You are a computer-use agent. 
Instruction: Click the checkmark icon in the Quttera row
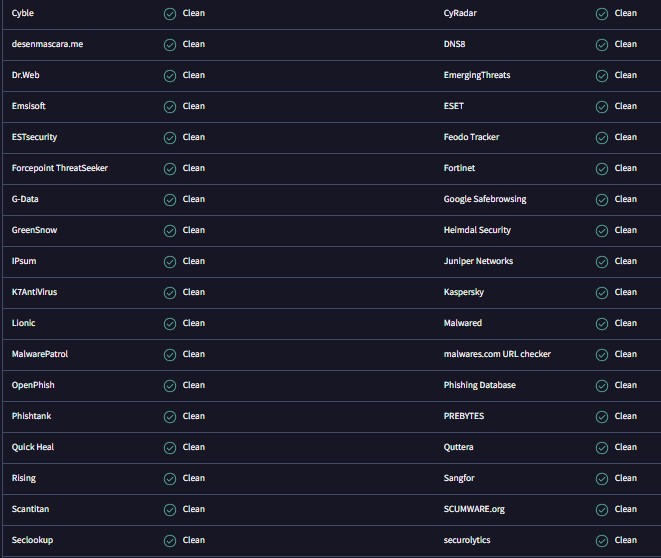tap(602, 448)
